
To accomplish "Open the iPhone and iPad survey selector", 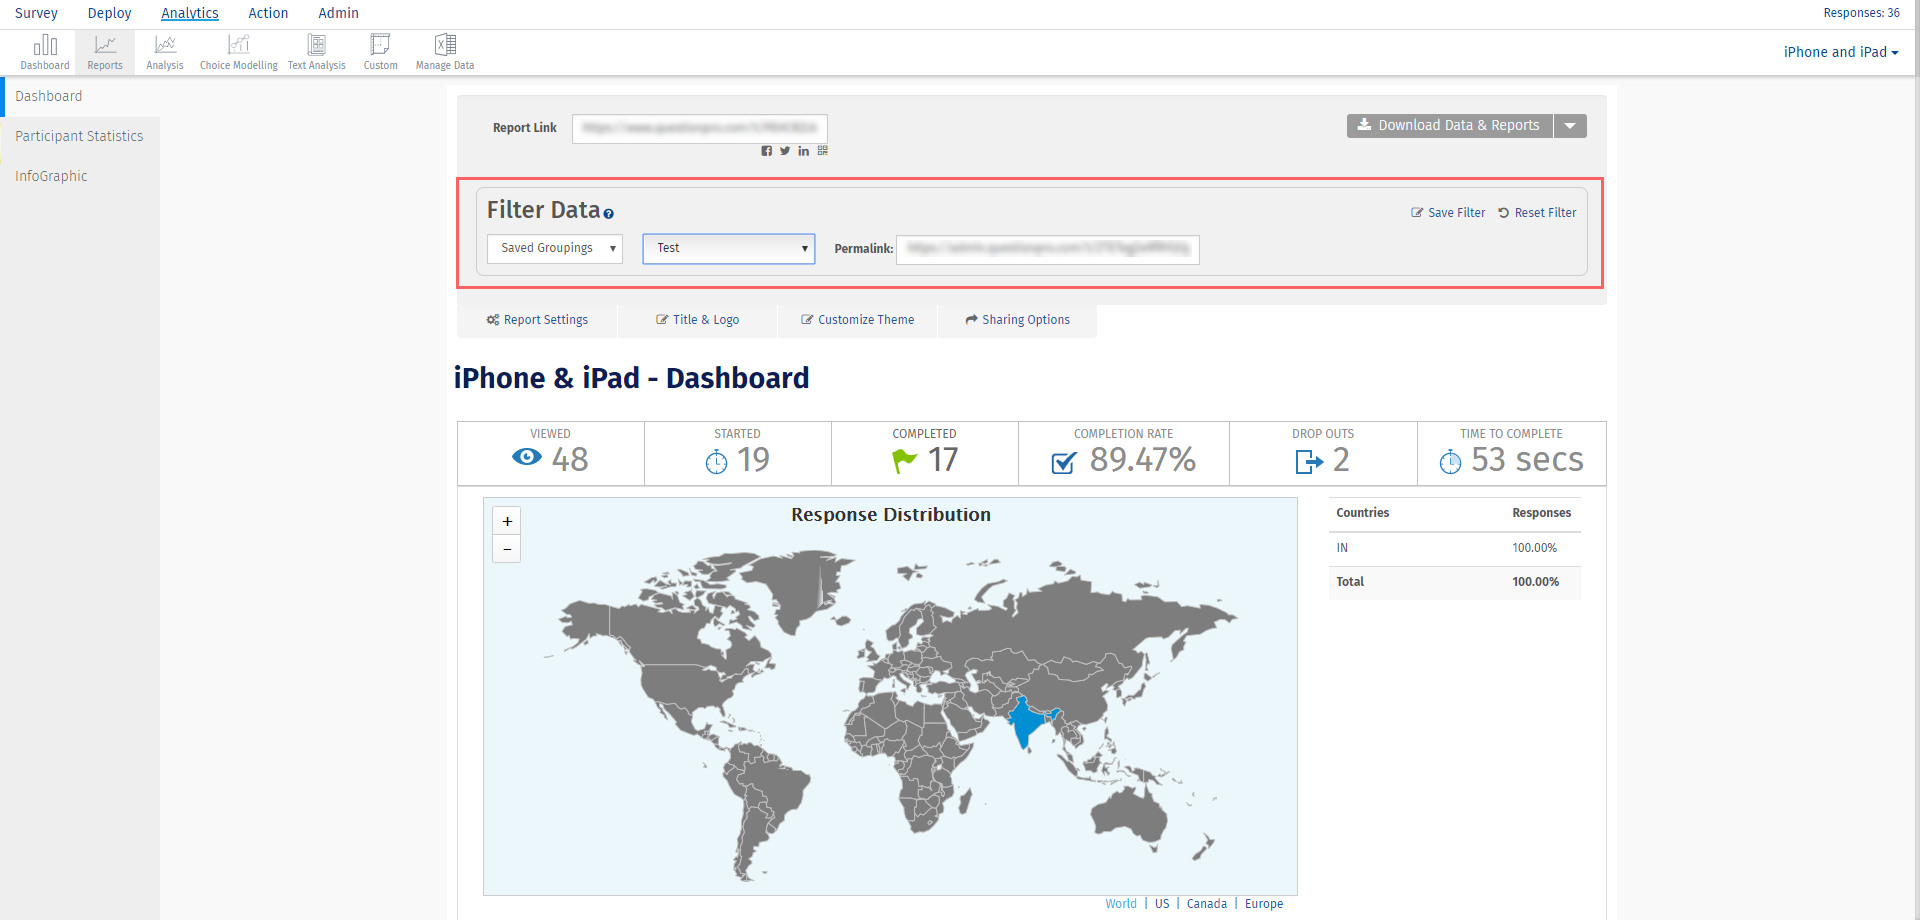I will pos(1840,52).
